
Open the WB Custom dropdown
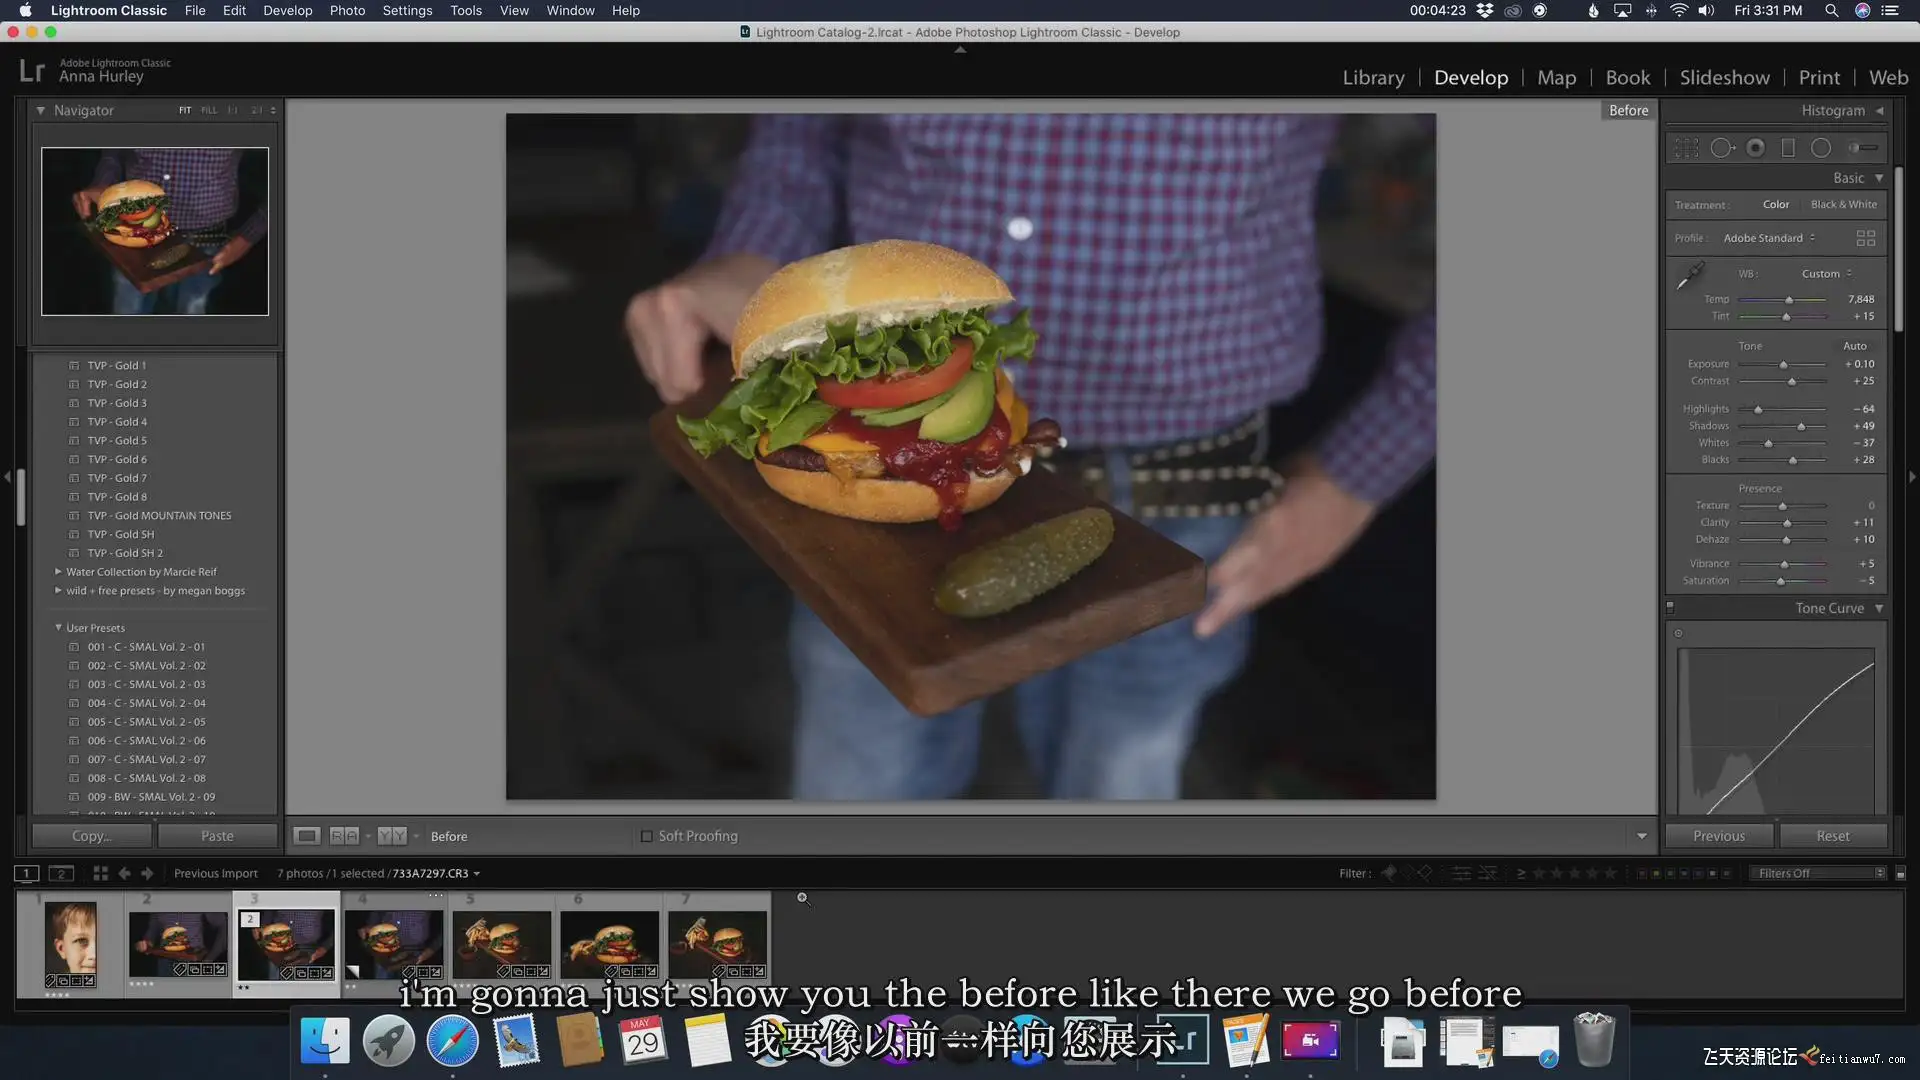pos(1827,274)
